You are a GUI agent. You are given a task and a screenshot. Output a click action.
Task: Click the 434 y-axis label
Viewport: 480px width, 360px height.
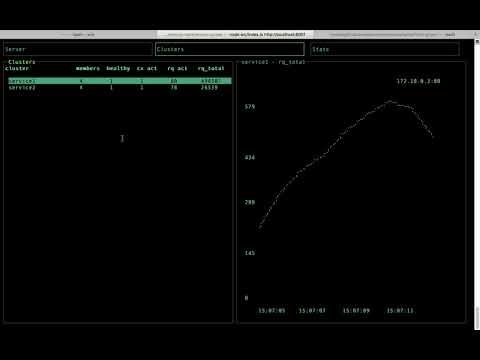click(250, 157)
